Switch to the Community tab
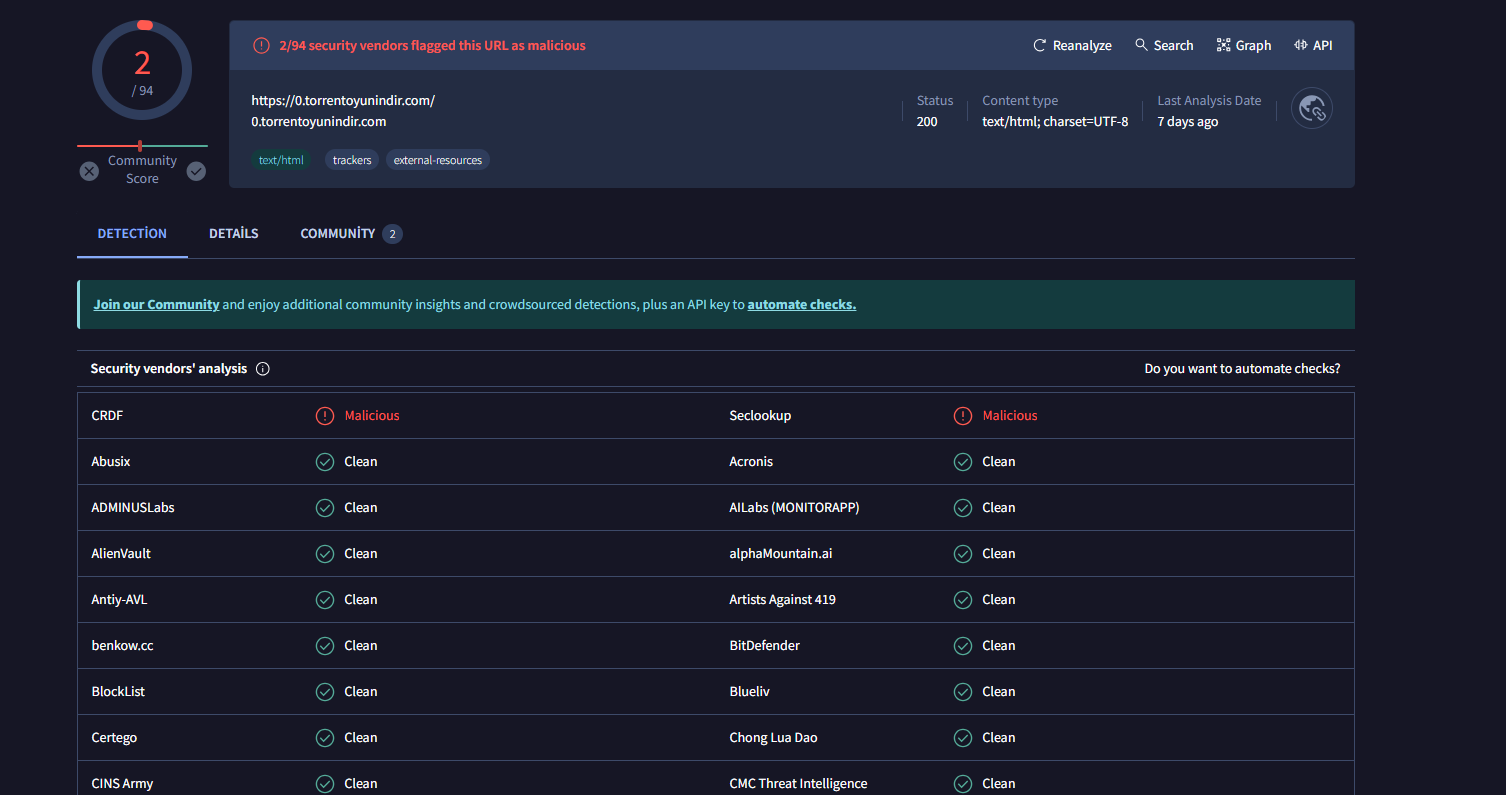The height and width of the screenshot is (795, 1506). coord(351,234)
